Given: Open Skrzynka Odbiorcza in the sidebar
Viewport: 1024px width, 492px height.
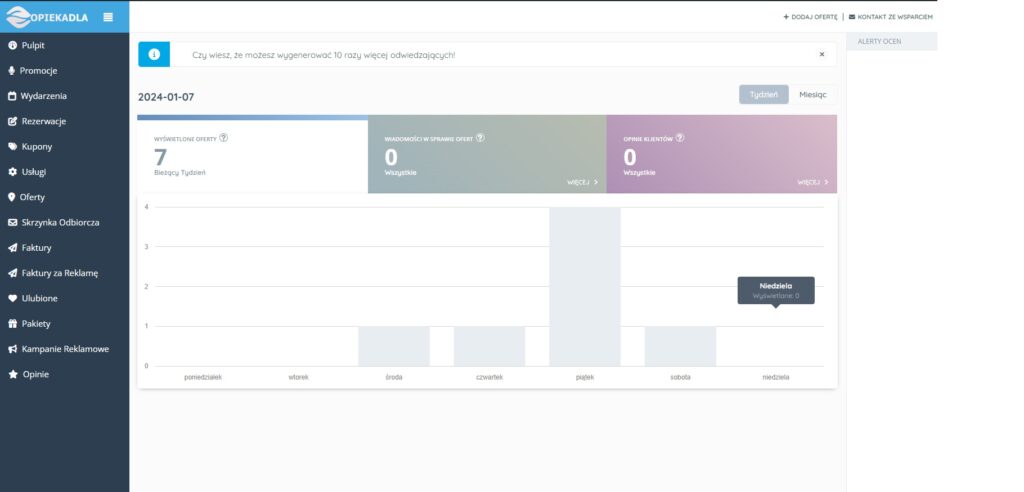Looking at the screenshot, I should [60, 222].
